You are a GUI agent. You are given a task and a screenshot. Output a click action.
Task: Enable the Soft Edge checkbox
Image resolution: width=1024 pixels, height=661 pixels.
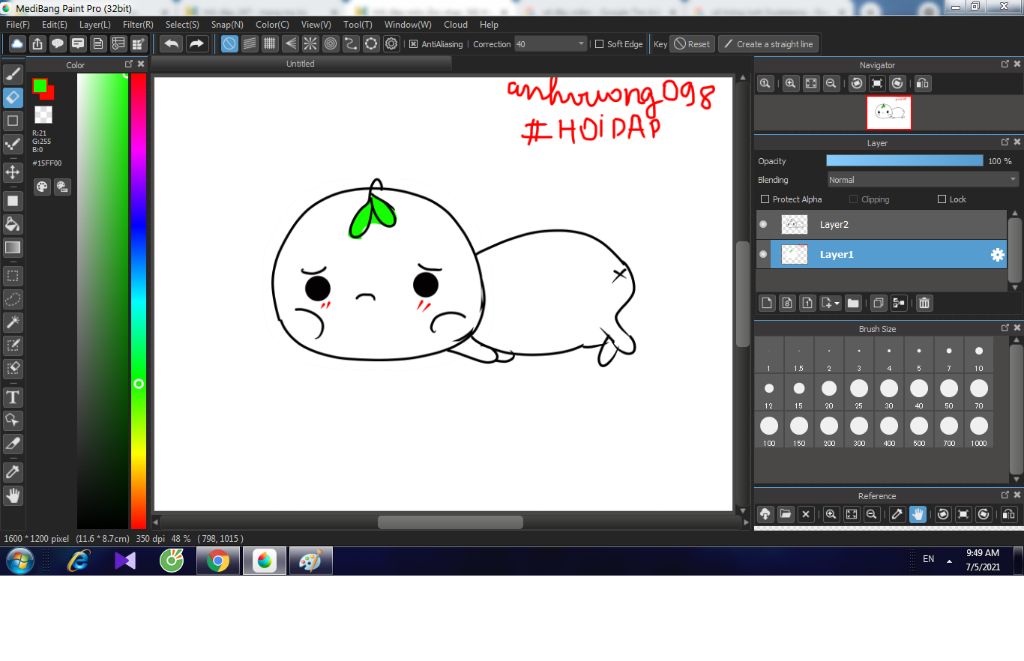(x=599, y=44)
